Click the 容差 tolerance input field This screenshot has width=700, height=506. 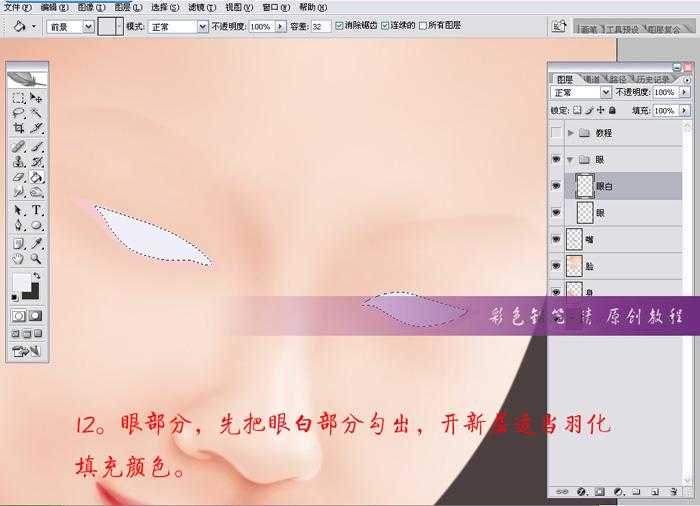(x=320, y=26)
